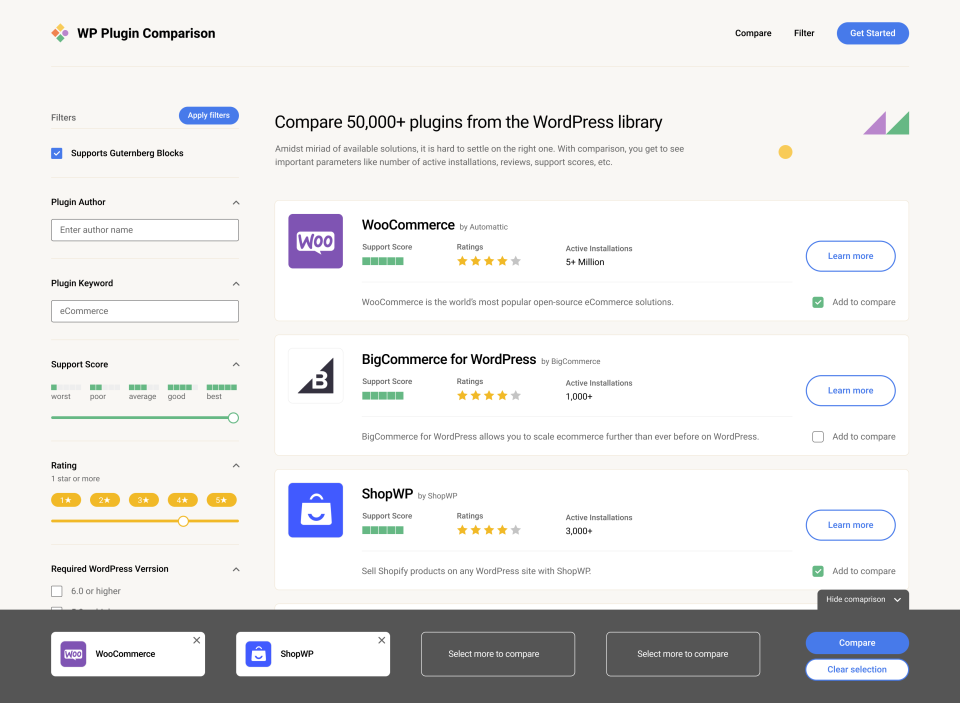Viewport: 960px width, 703px height.
Task: Click the Rating slider handle
Action: click(x=183, y=521)
